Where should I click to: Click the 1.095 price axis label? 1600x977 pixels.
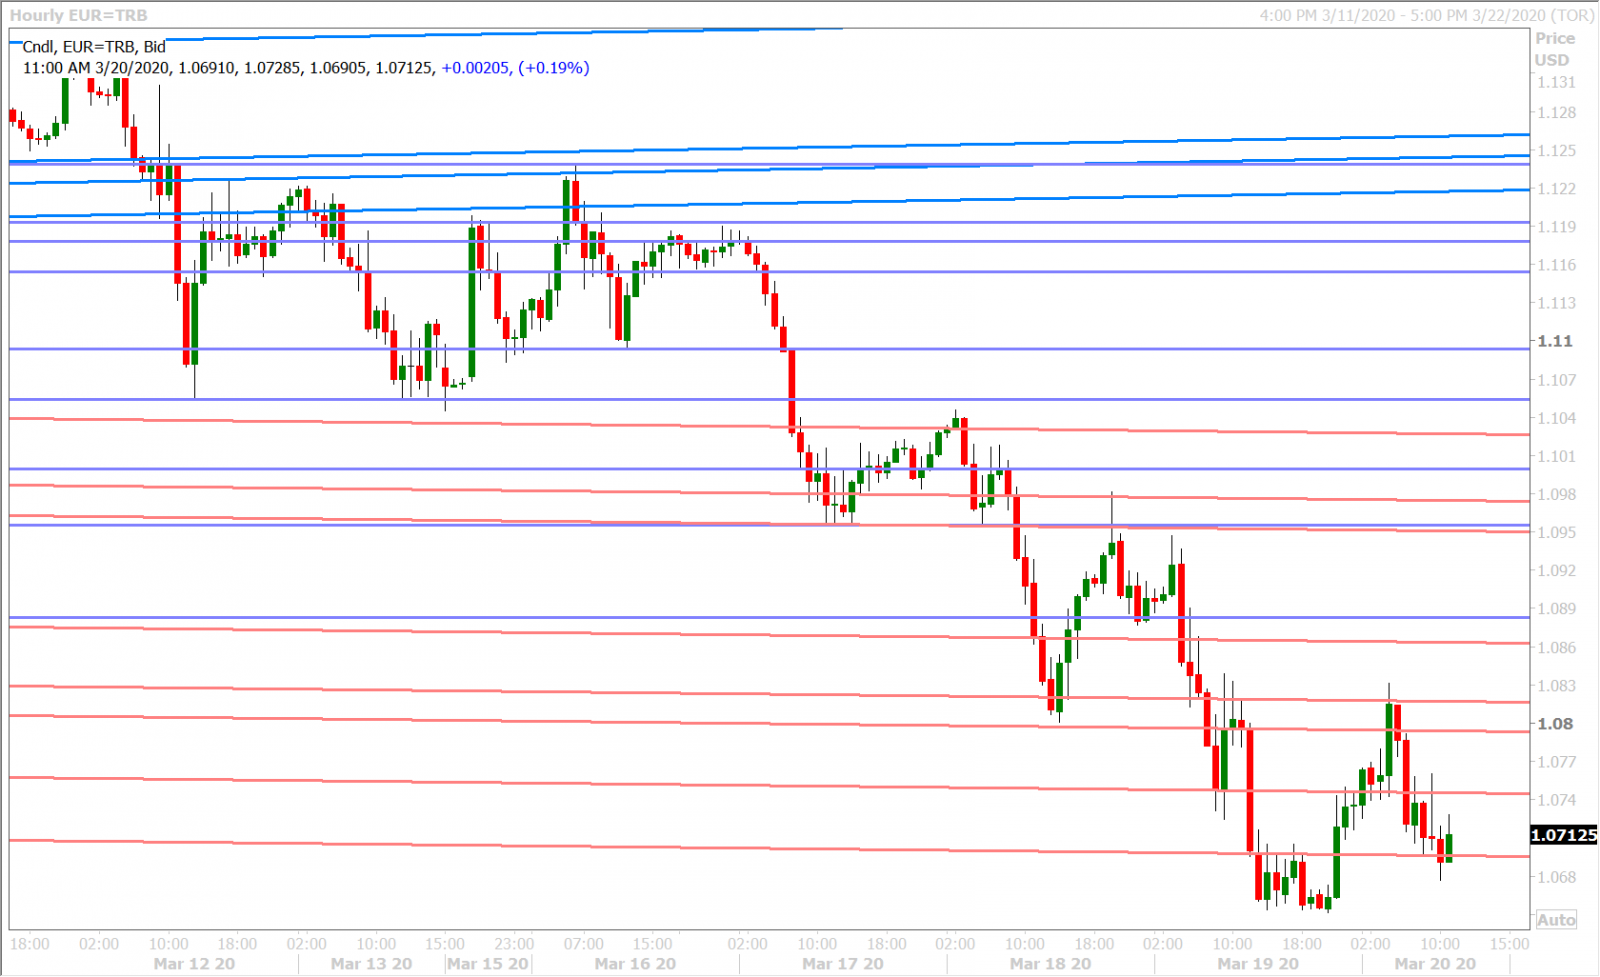pos(1557,532)
